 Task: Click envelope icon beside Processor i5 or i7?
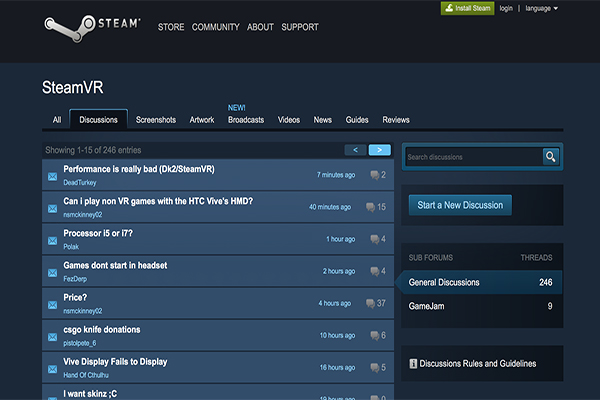[52, 241]
